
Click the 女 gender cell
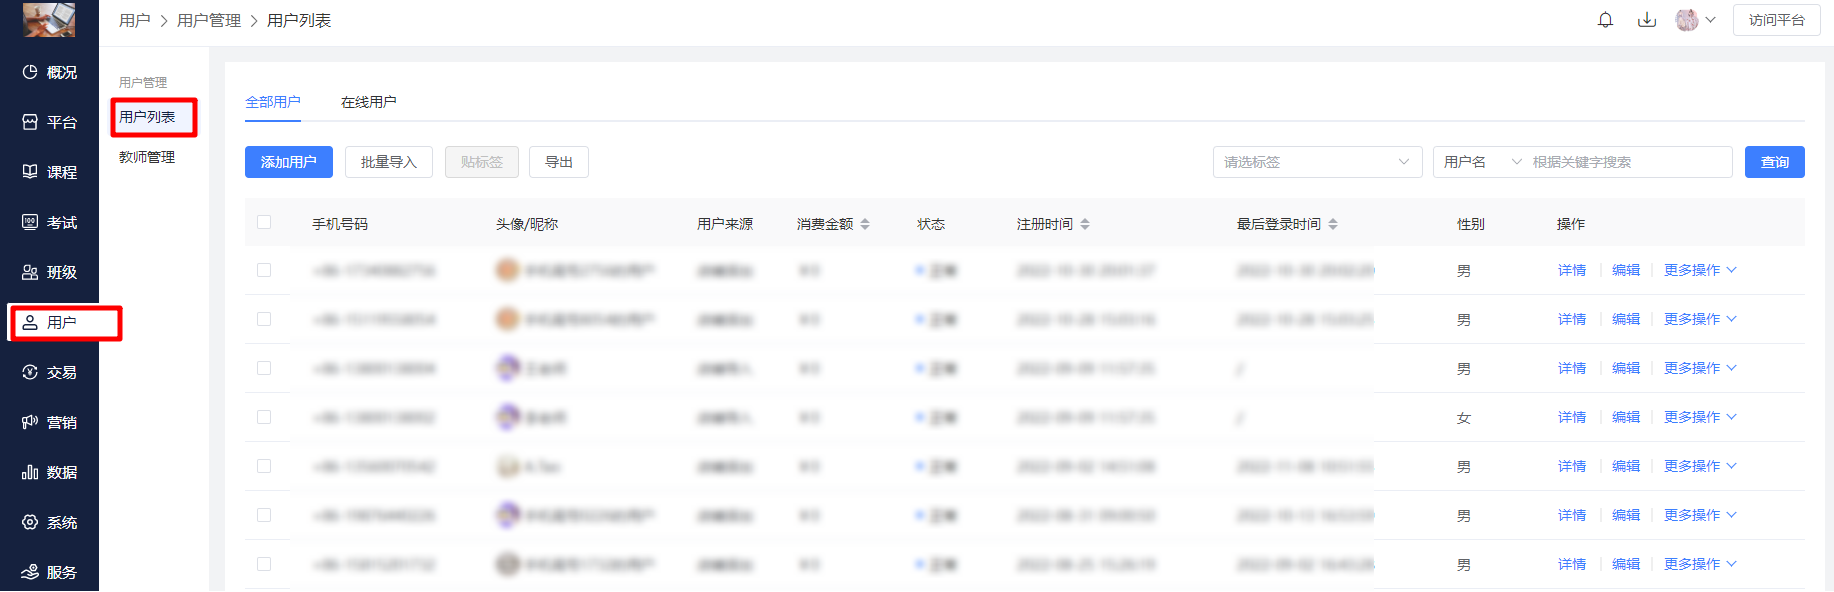1464,418
